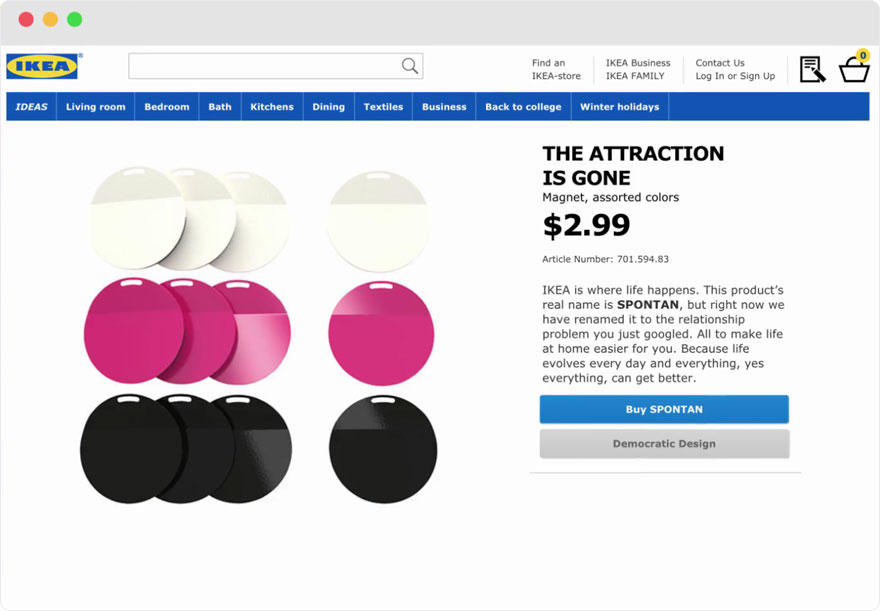This screenshot has height=611, width=880.
Task: Open the Back to college section
Action: (523, 107)
